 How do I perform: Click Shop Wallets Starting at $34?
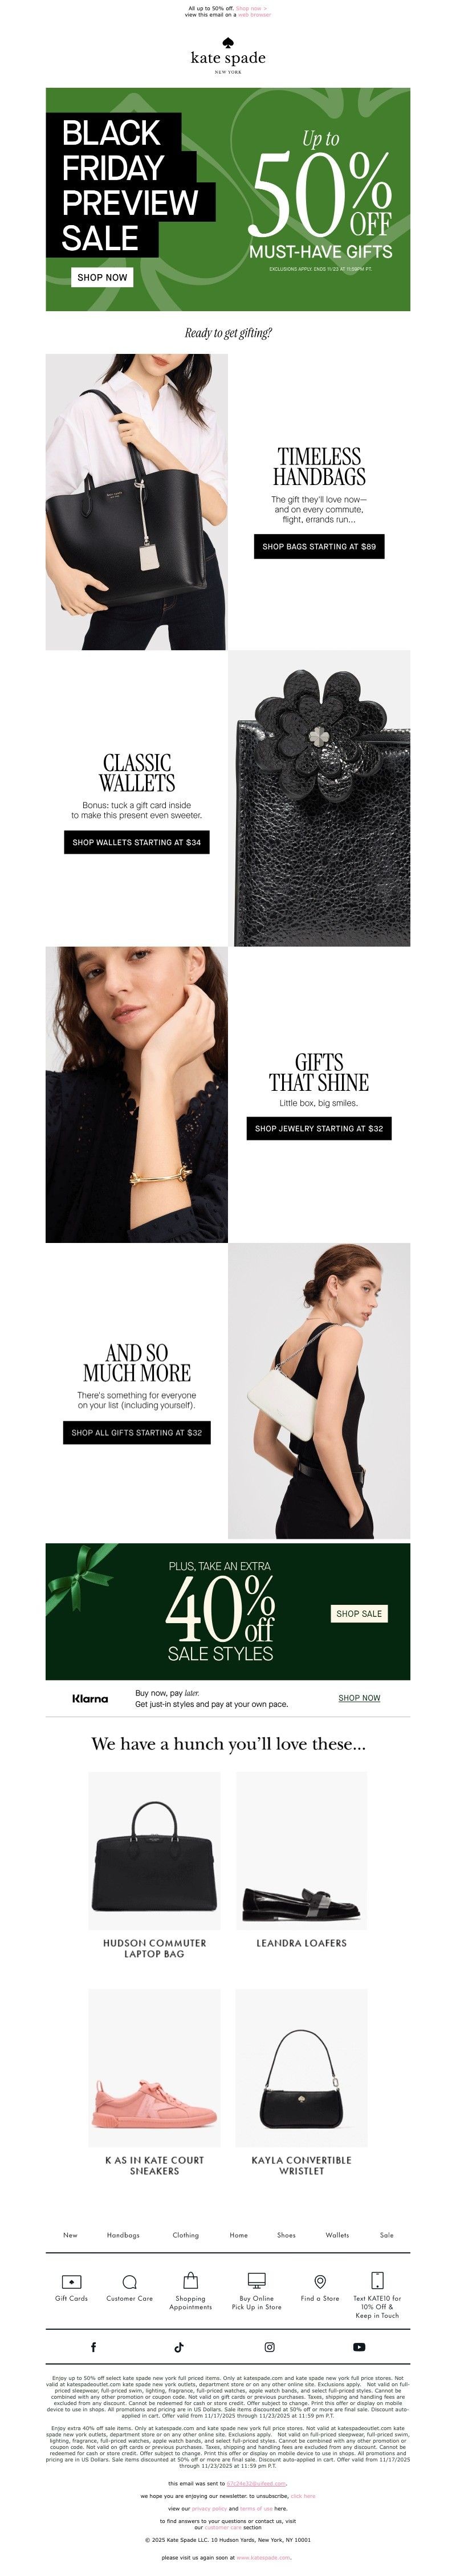(137, 842)
